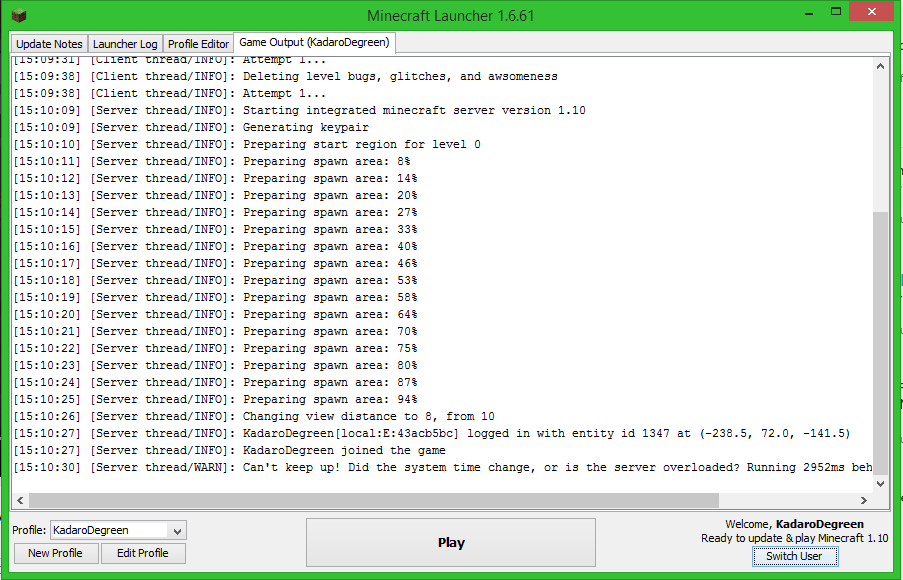Click the log line 'Generating keypair'
903x580 pixels.
click(191, 127)
